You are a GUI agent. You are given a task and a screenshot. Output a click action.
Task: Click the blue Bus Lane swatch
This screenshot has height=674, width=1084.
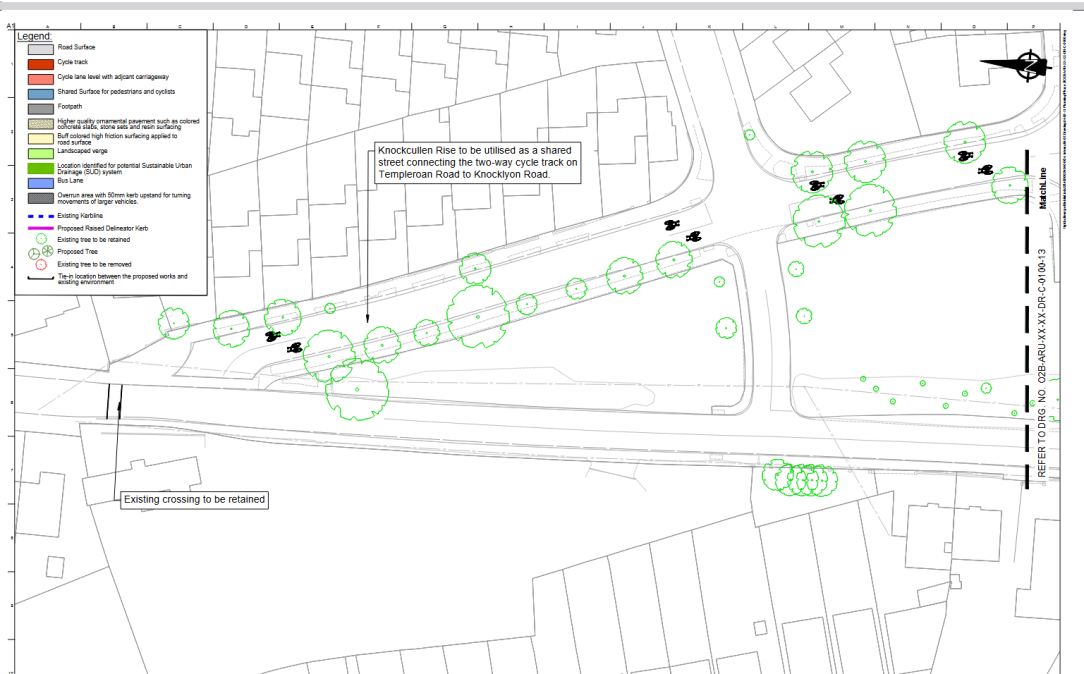click(41, 183)
